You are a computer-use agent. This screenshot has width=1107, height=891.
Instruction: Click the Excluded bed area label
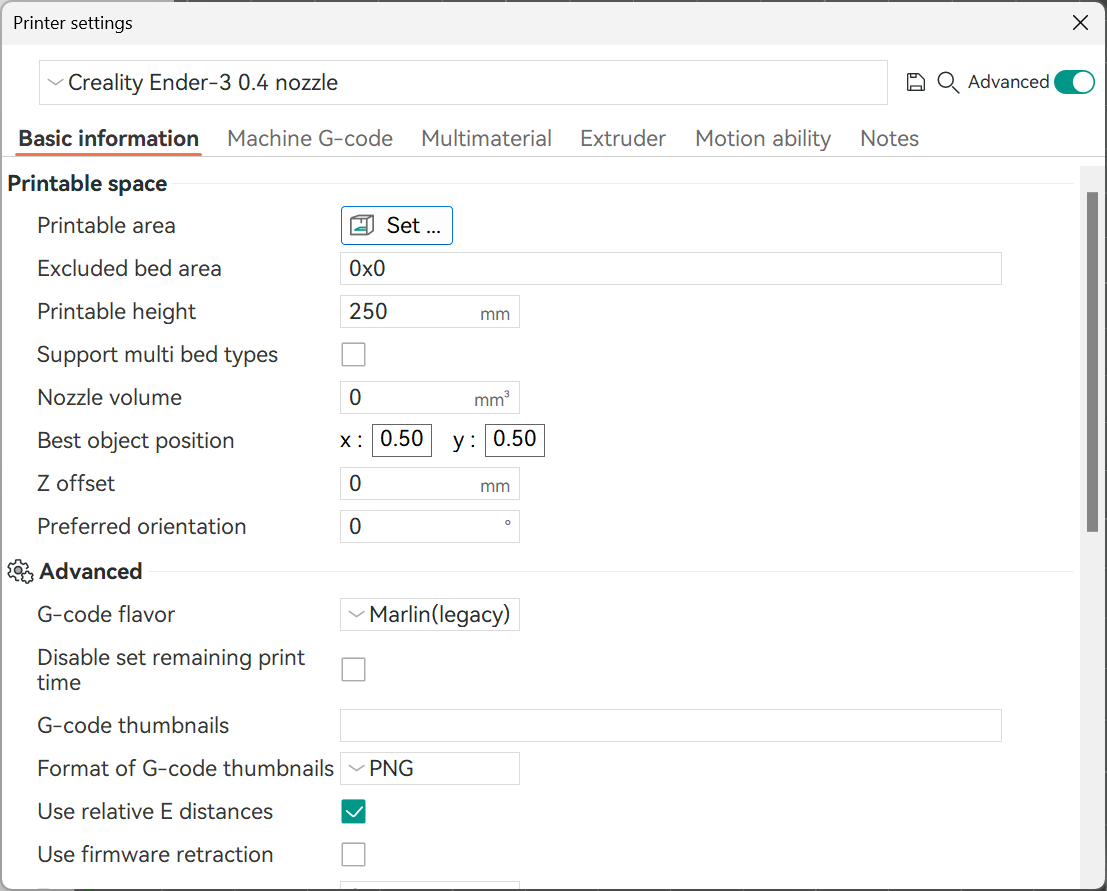click(x=129, y=268)
